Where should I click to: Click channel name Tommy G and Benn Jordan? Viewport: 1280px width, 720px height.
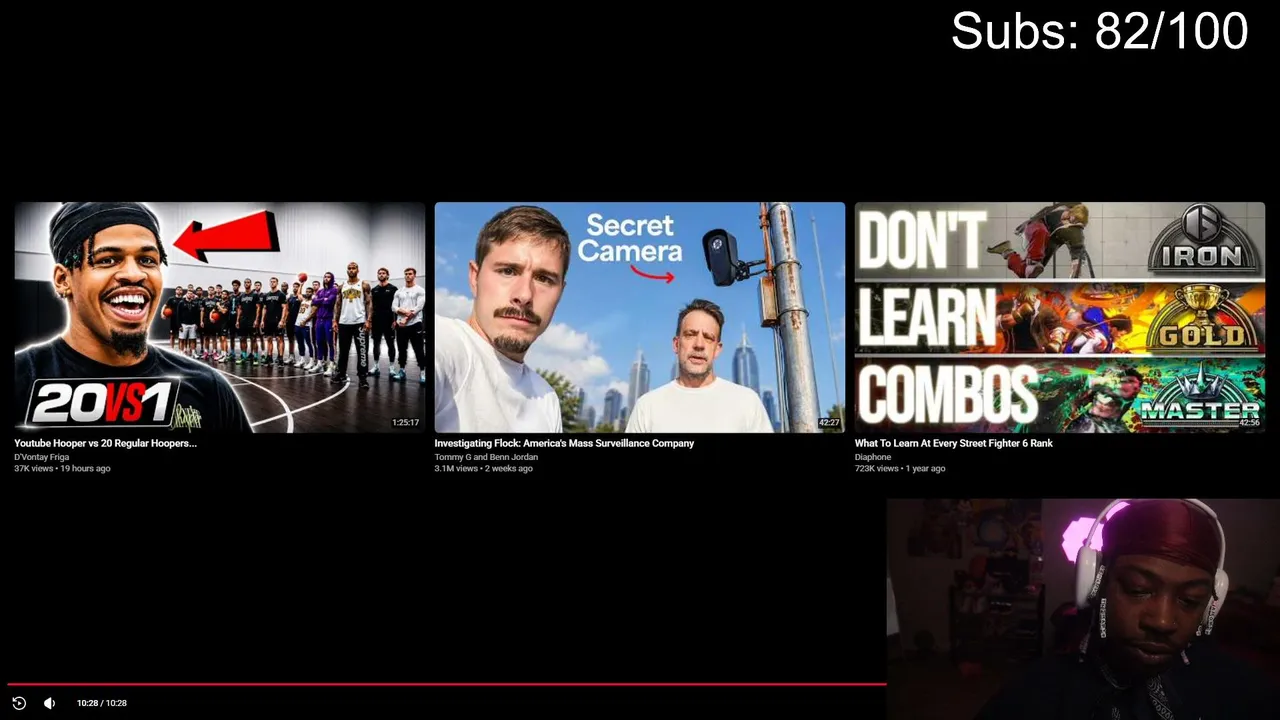click(x=486, y=457)
